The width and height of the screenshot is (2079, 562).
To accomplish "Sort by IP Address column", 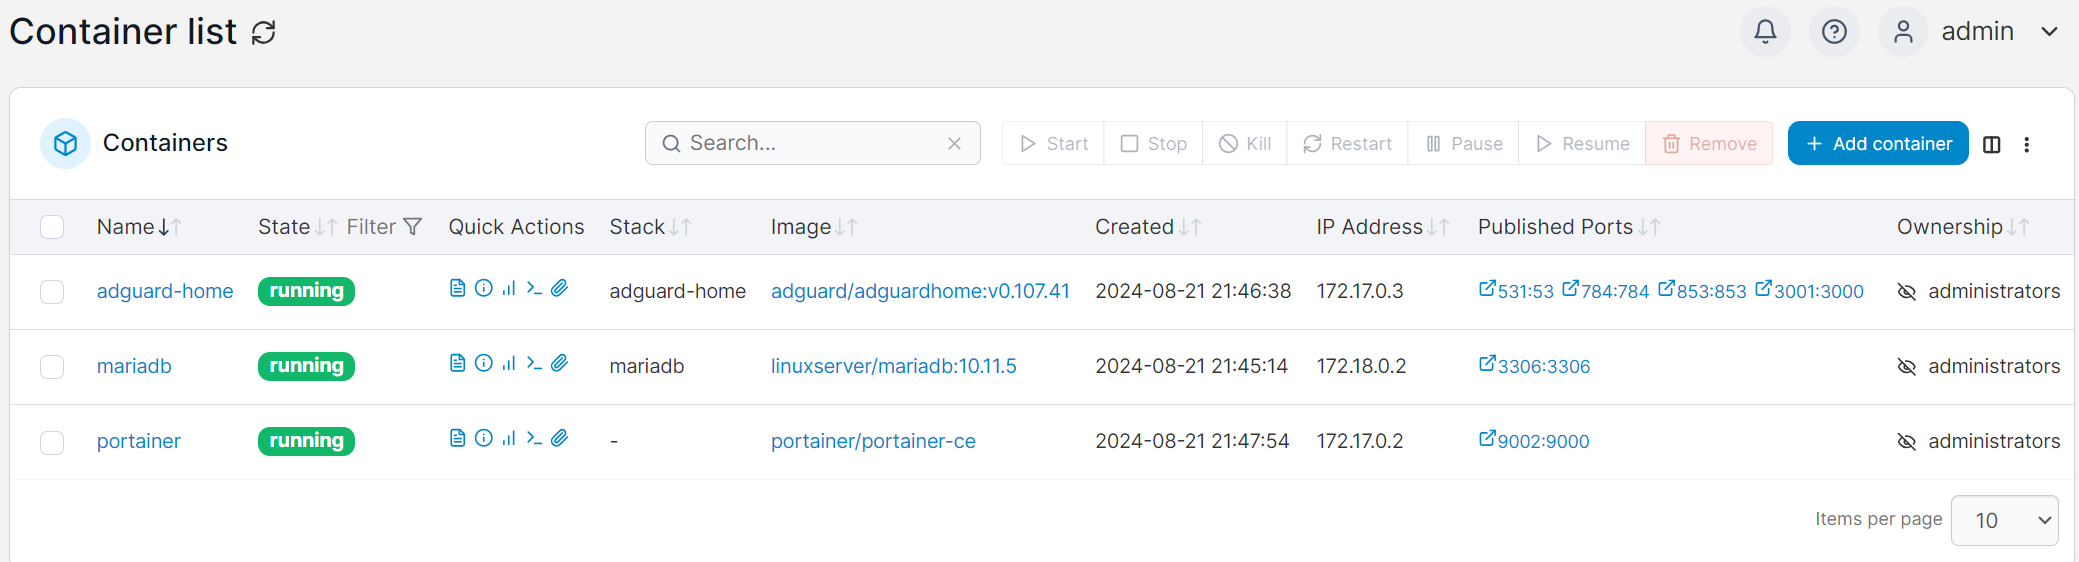I will tap(1382, 227).
